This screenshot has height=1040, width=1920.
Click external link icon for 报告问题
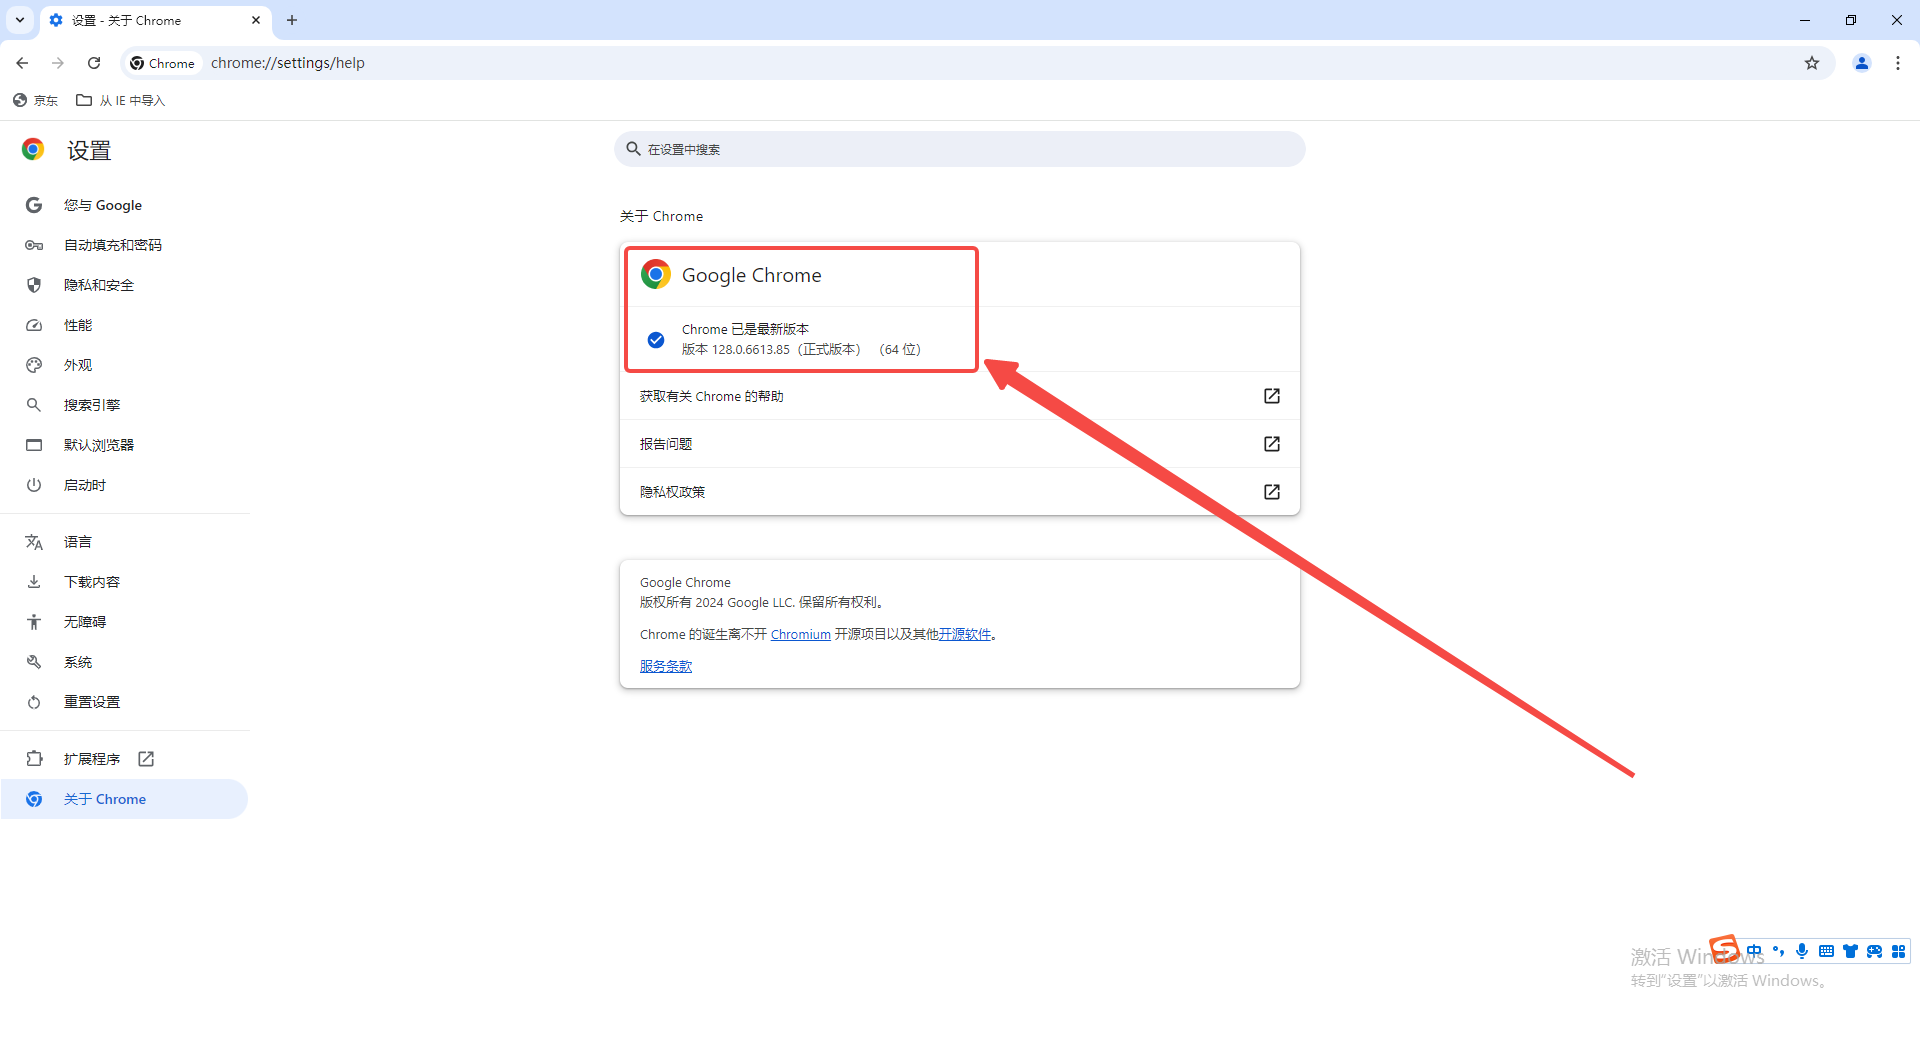(1272, 444)
